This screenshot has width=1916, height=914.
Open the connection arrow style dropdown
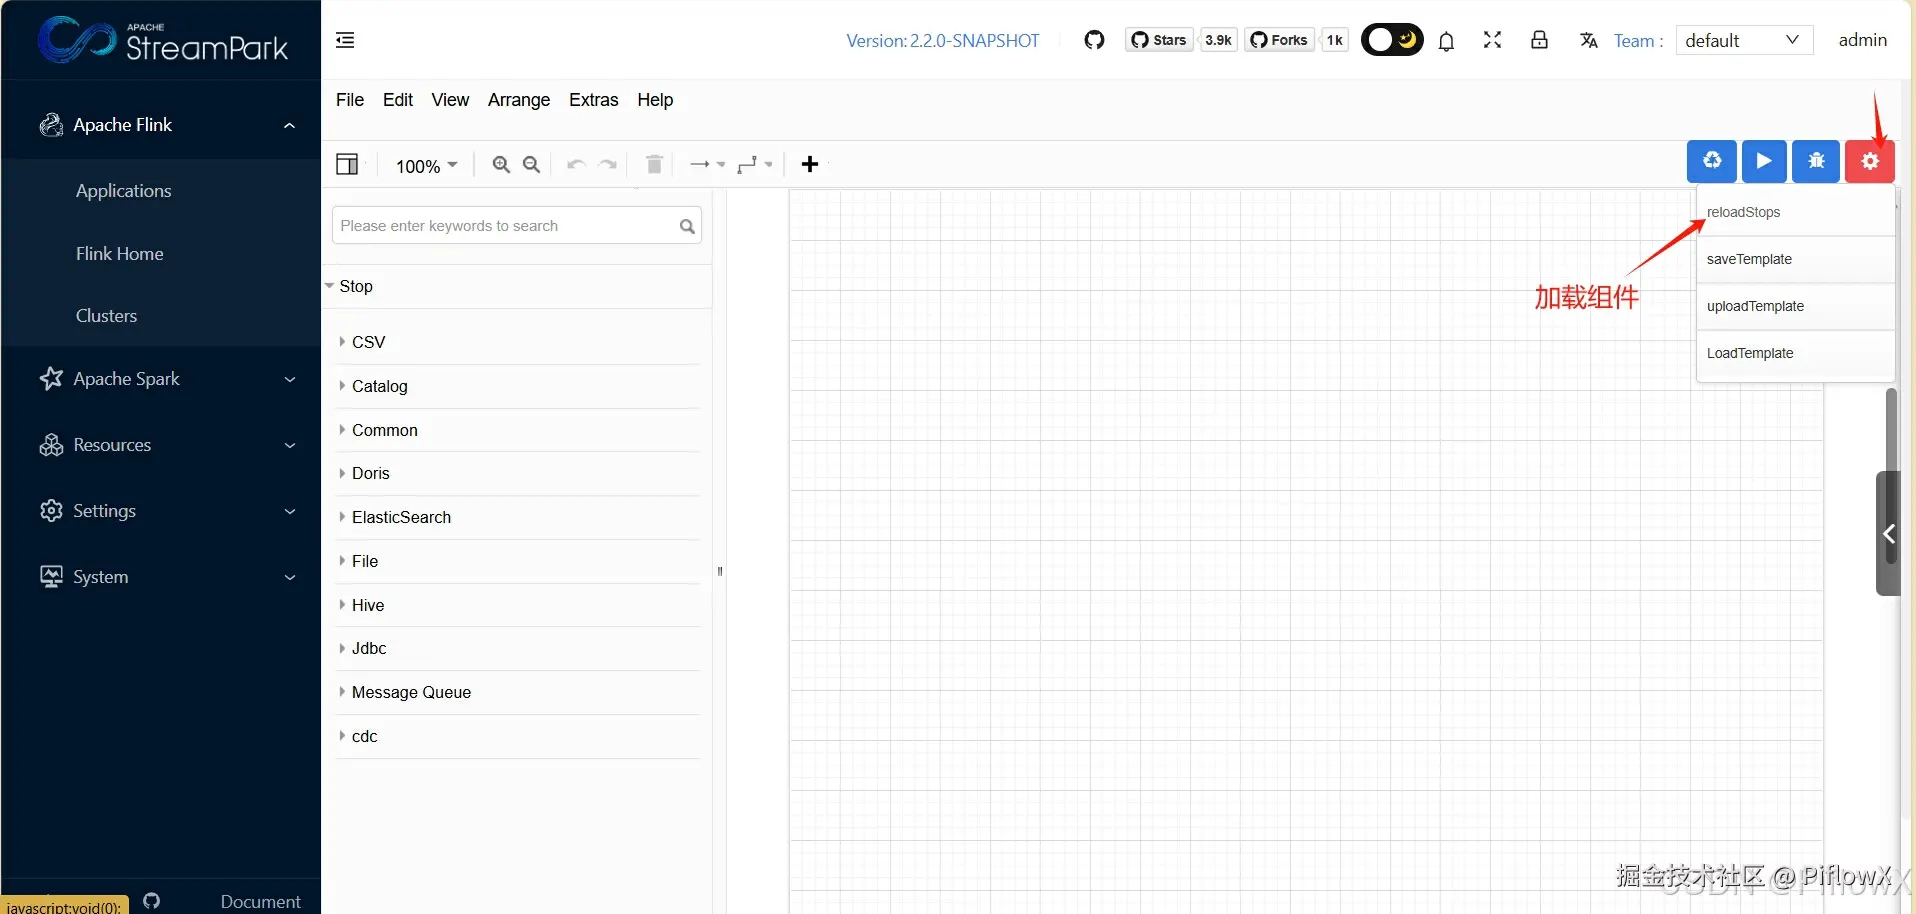(x=707, y=164)
